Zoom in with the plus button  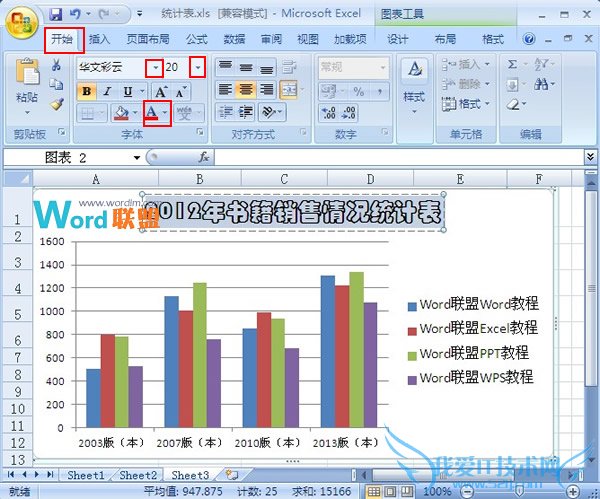[573, 491]
